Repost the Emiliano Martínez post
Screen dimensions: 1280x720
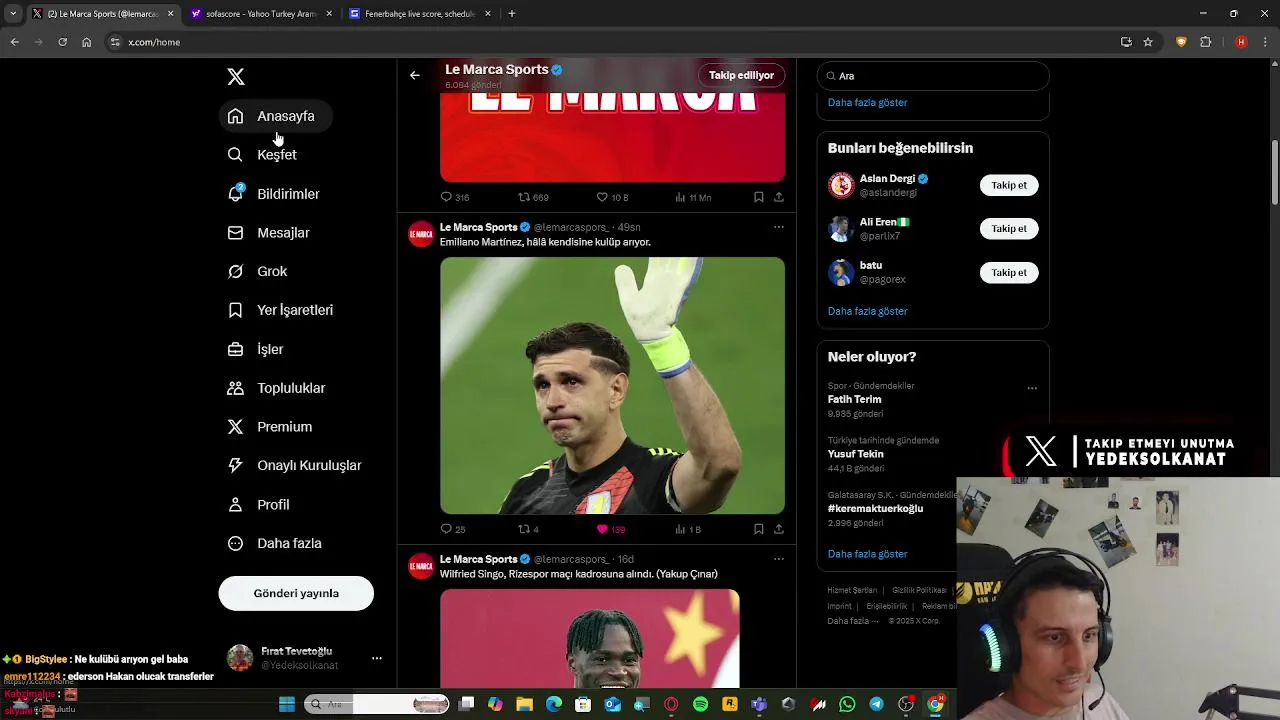click(x=524, y=529)
